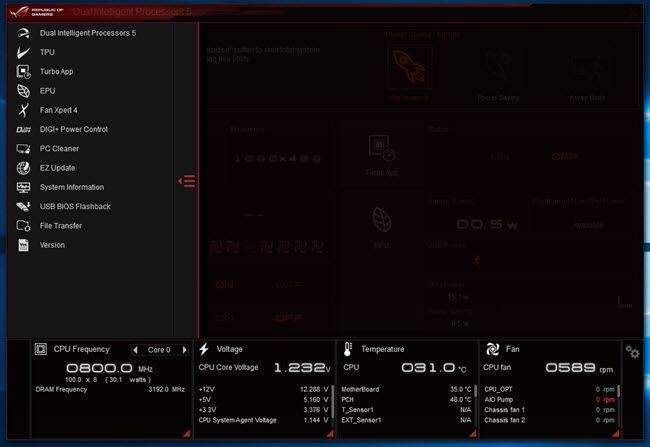The height and width of the screenshot is (447, 650).
Task: Click the File Transfer icon
Action: point(23,226)
